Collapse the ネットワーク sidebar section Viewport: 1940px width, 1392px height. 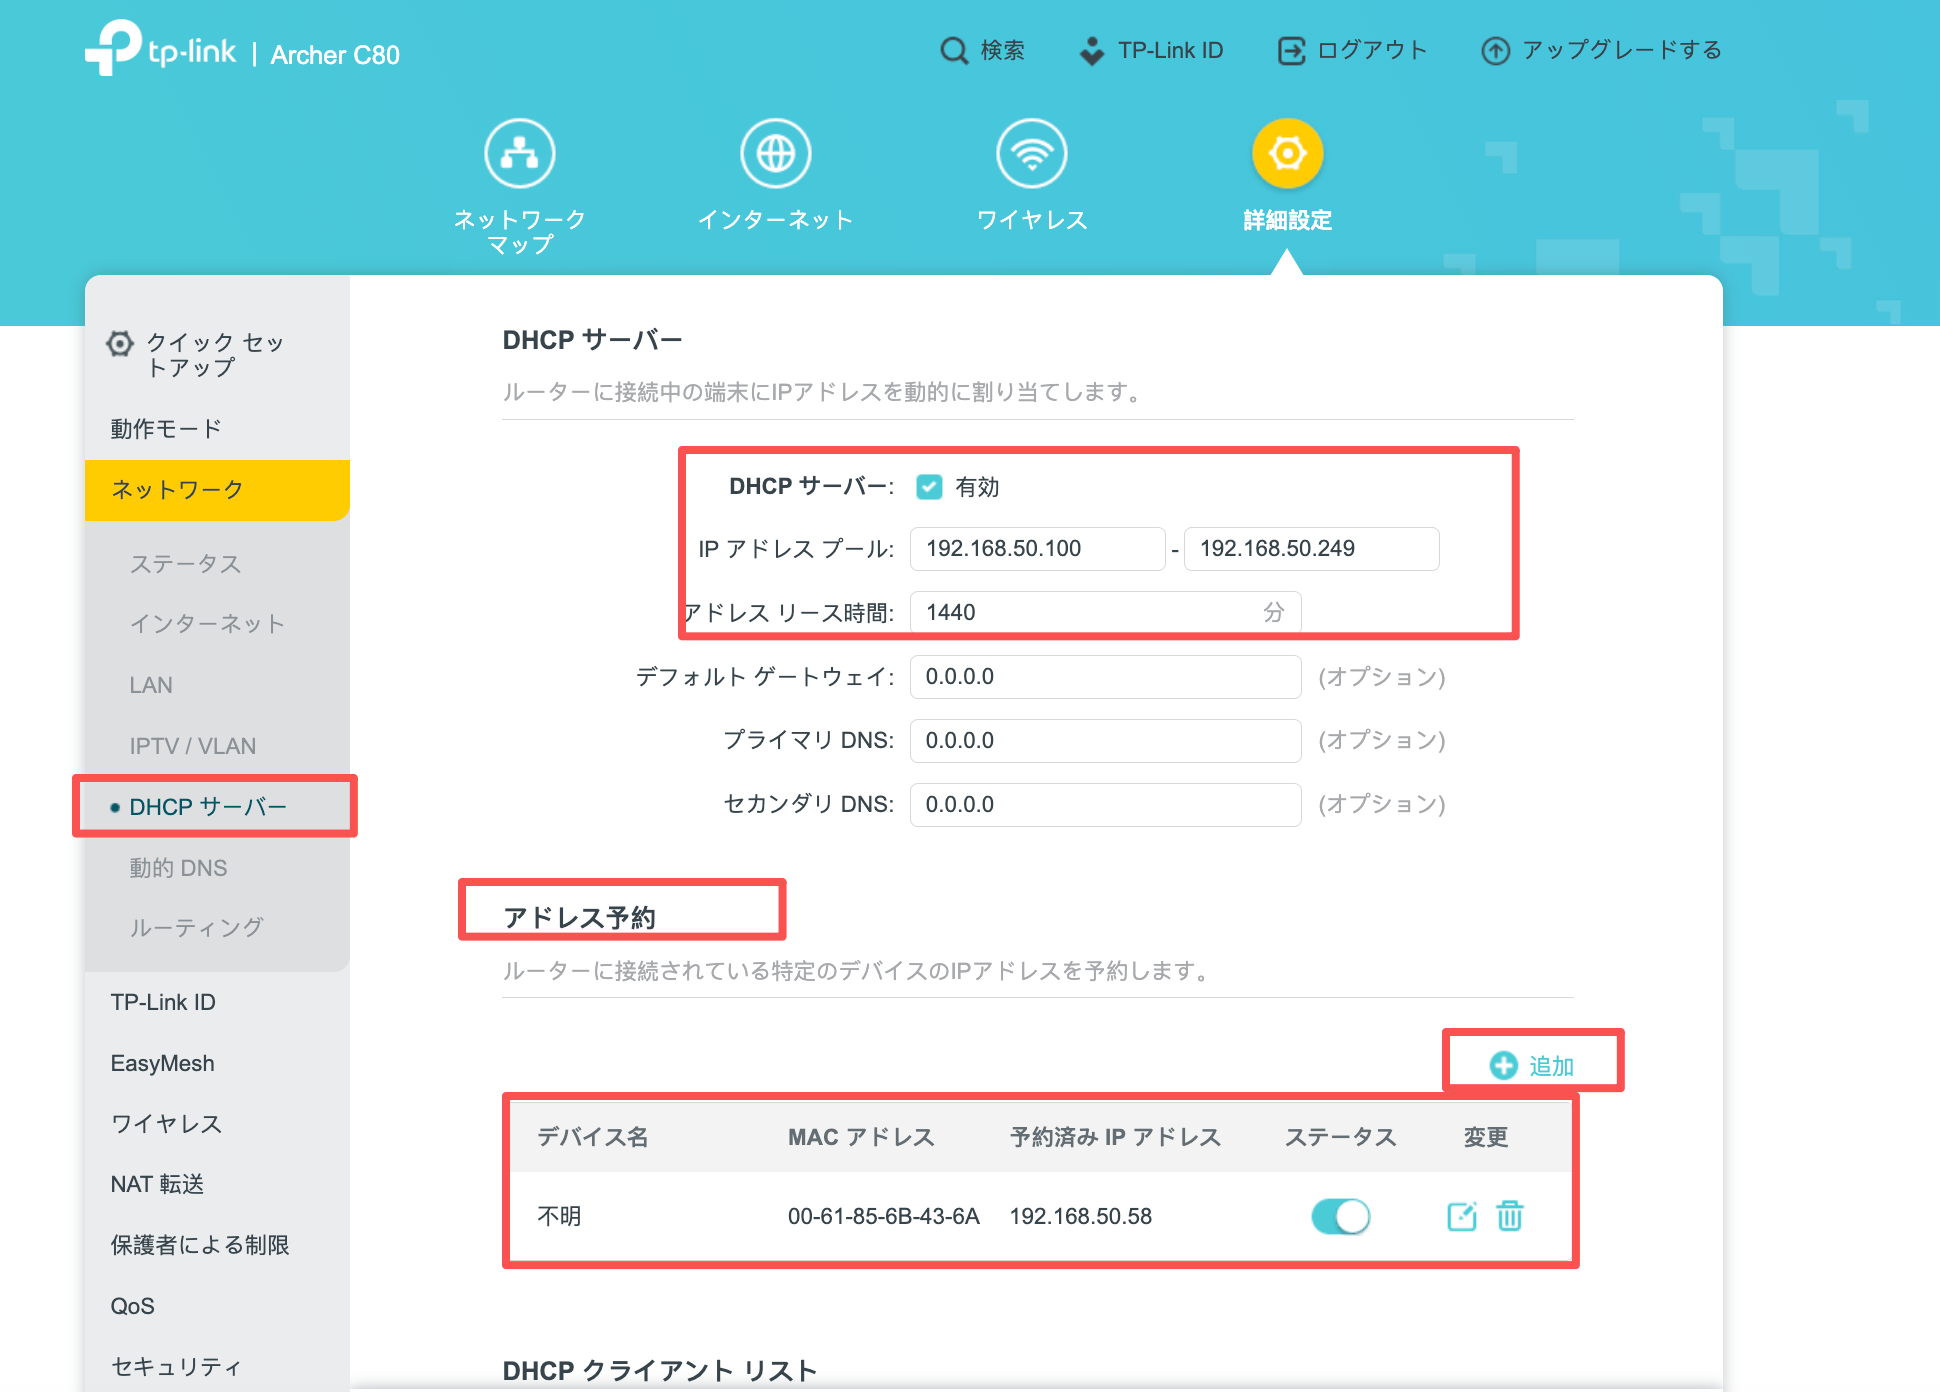coord(217,490)
